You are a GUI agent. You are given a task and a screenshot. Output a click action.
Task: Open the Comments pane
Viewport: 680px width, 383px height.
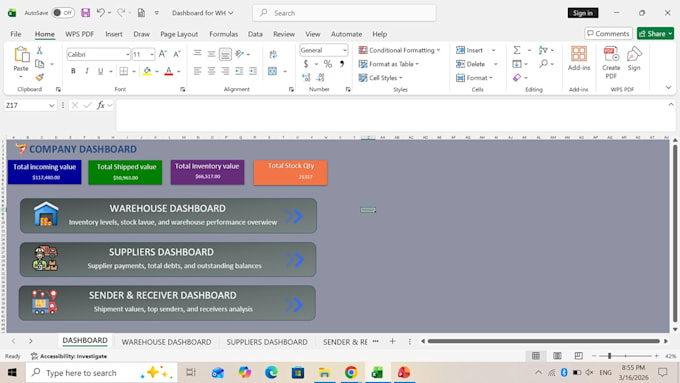click(608, 33)
